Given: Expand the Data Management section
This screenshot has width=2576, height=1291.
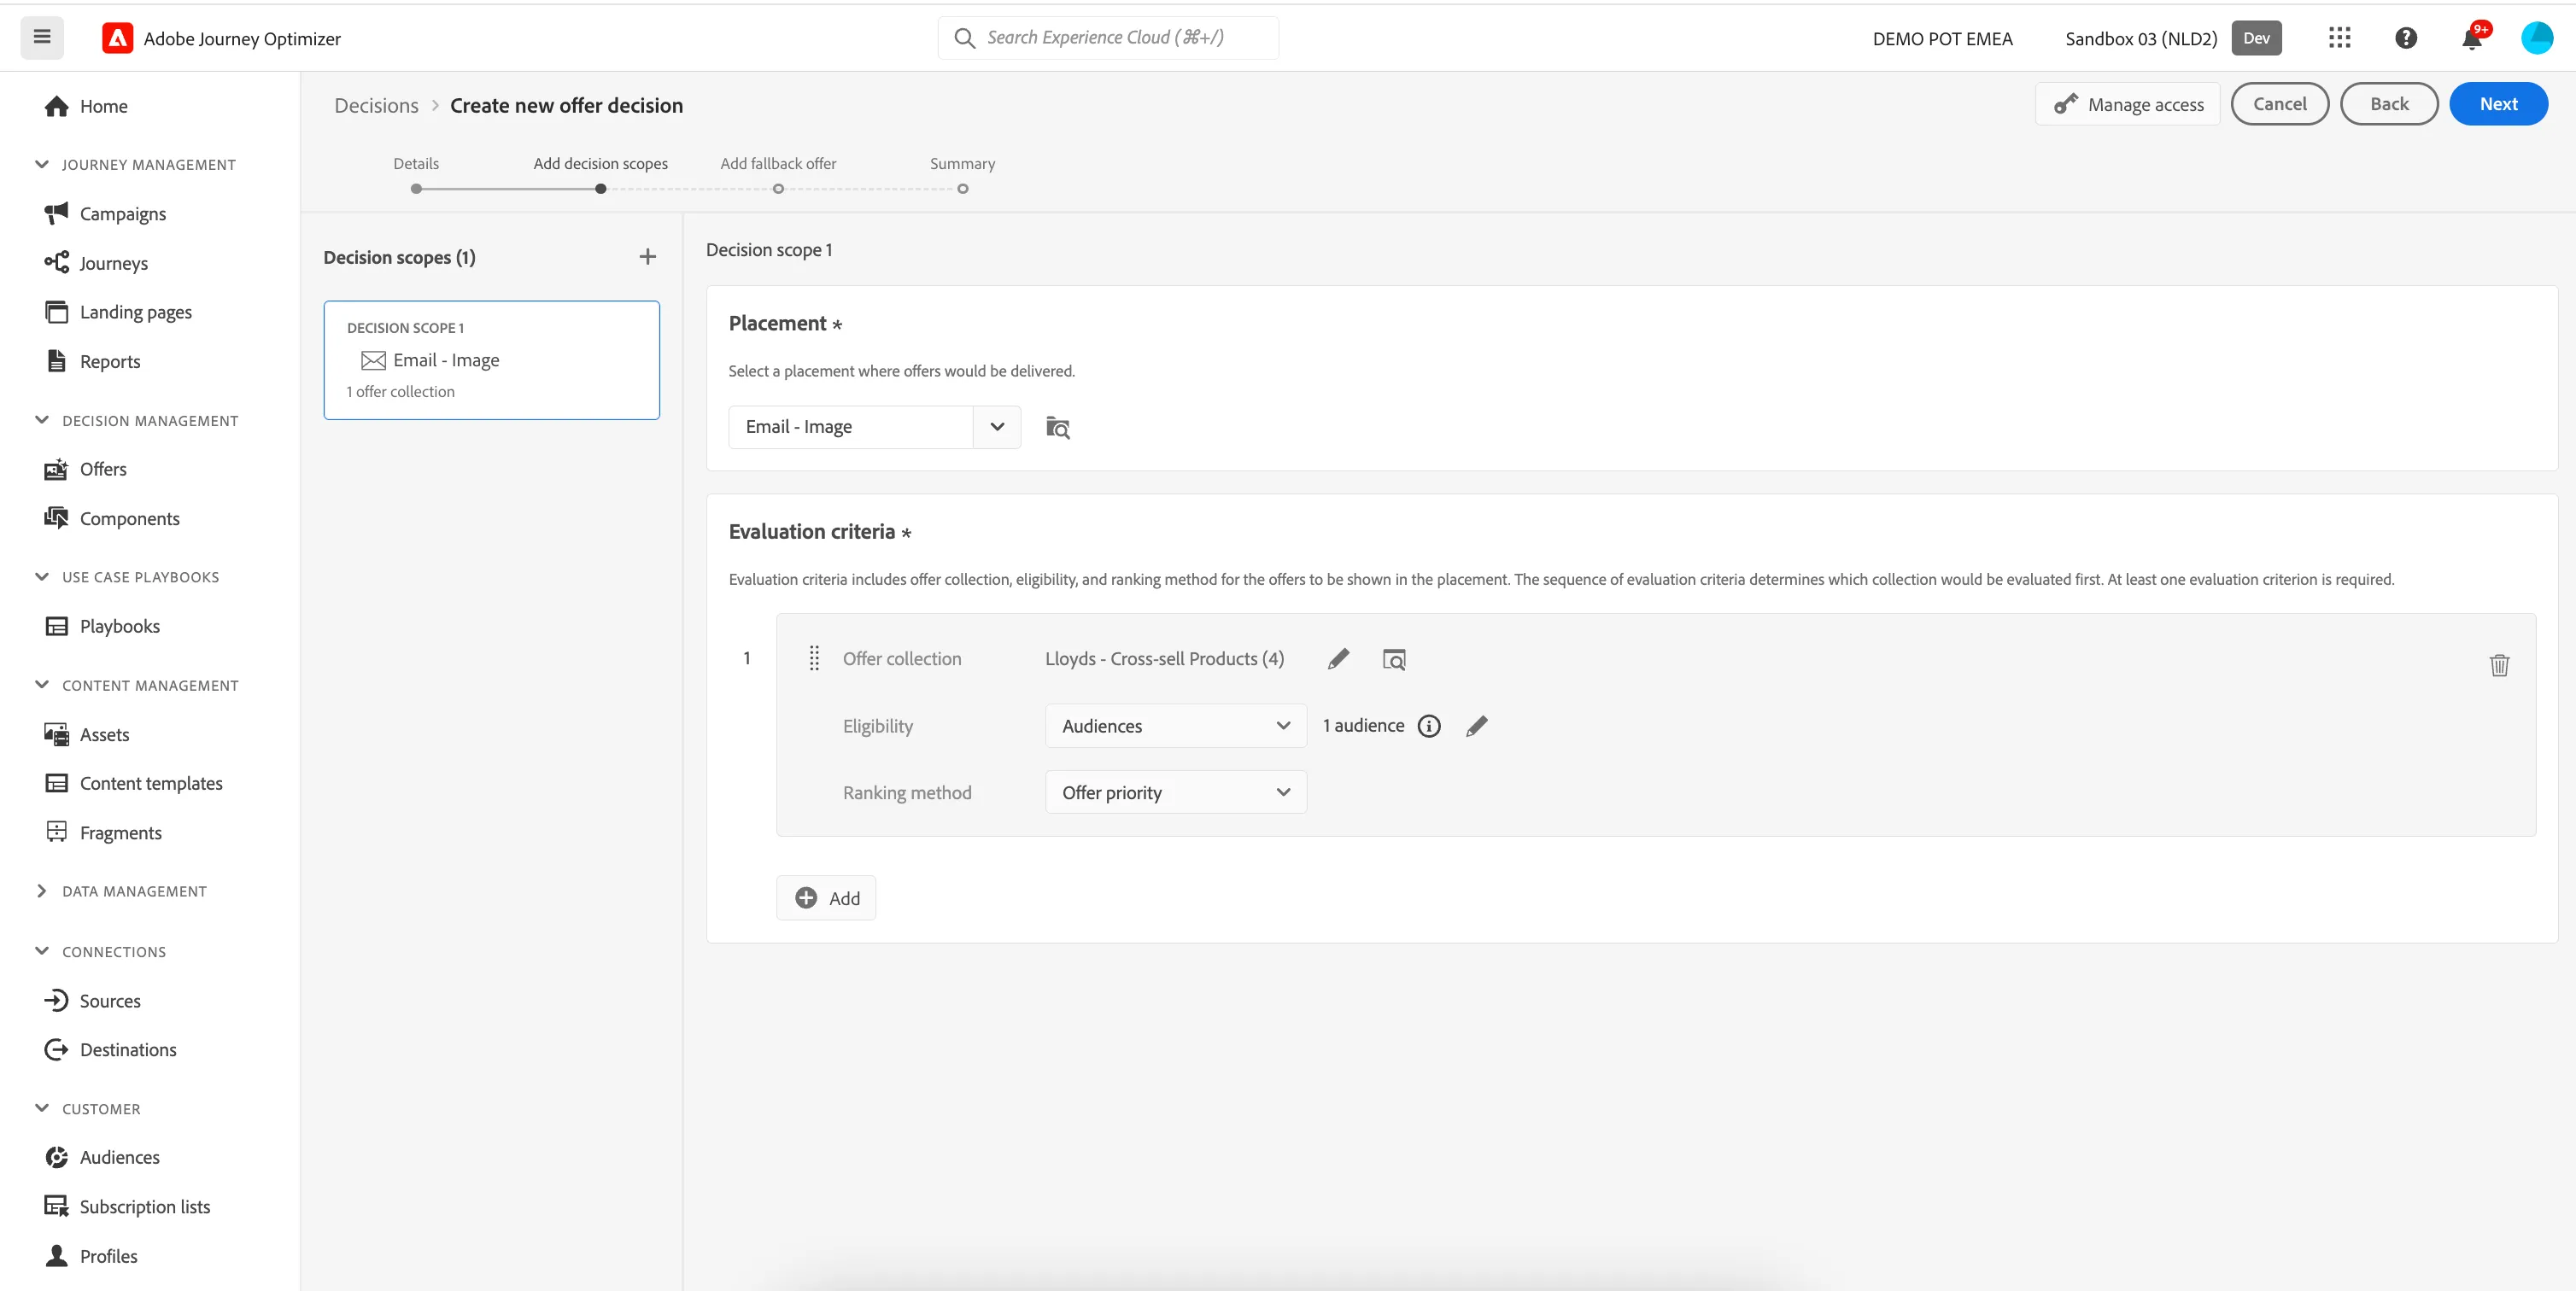Looking at the screenshot, I should click(x=42, y=891).
